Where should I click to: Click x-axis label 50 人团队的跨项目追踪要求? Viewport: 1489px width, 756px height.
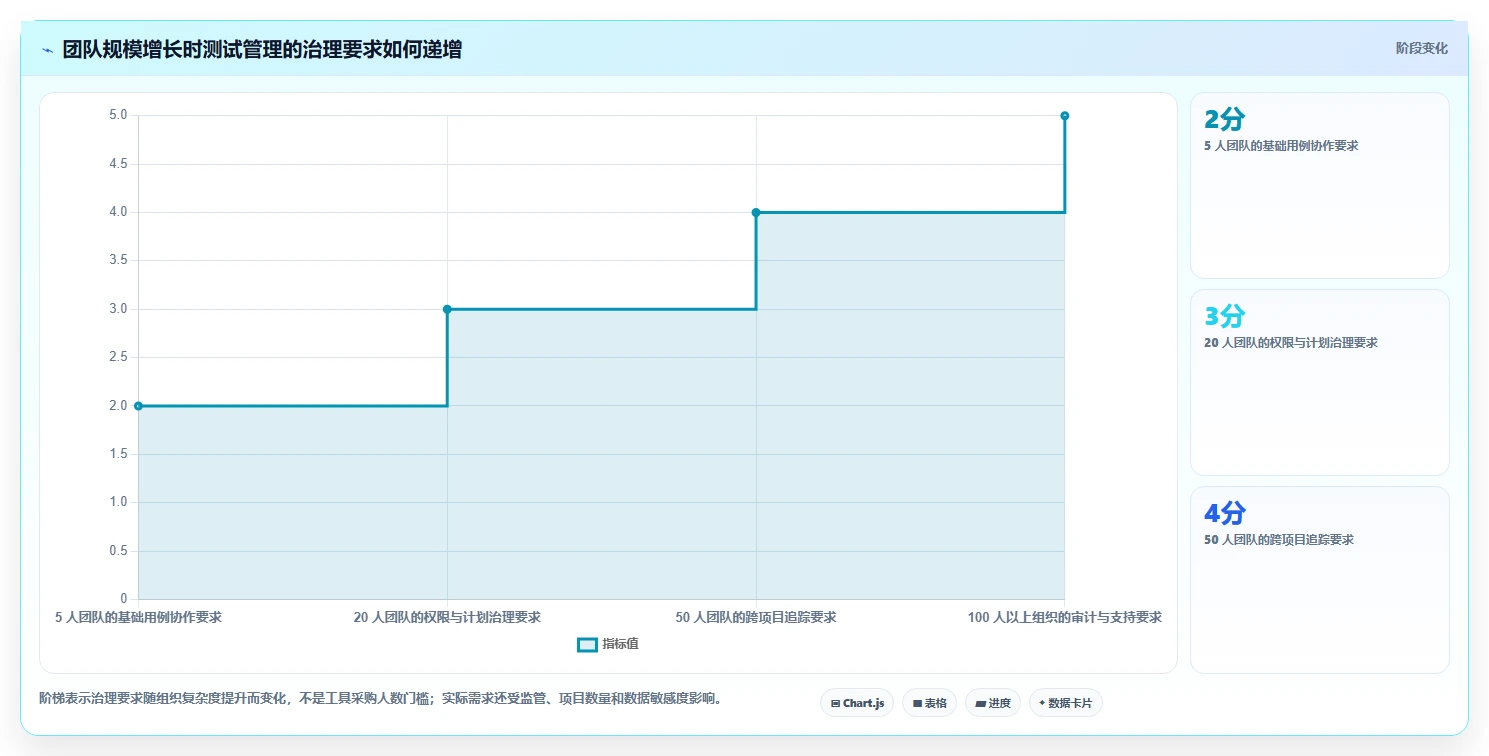tap(756, 617)
